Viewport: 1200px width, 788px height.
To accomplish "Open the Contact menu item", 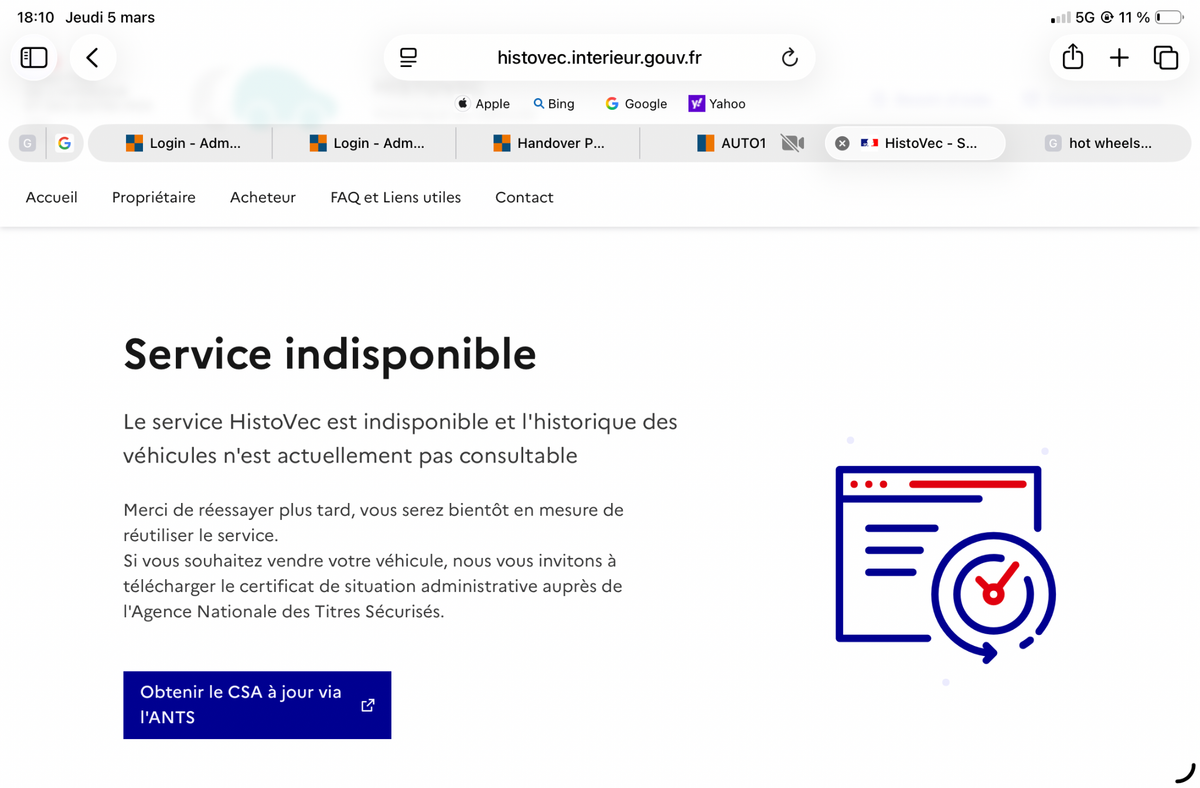I will pyautogui.click(x=524, y=197).
